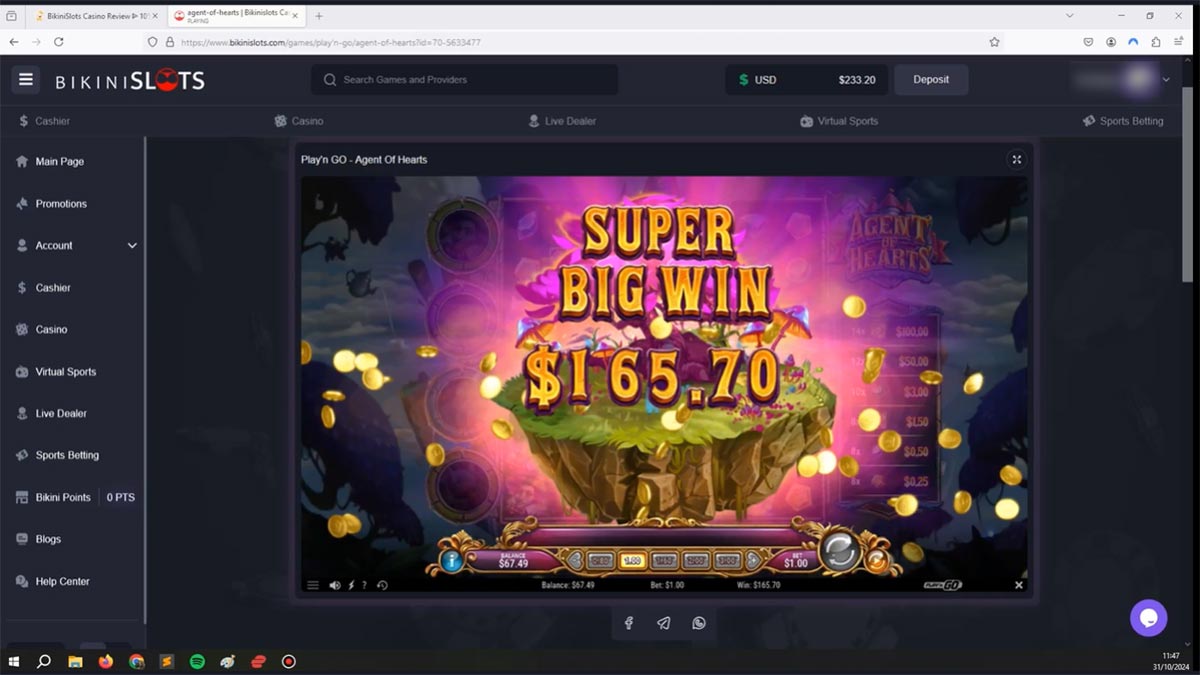Mute the game sound
This screenshot has height=675, width=1200.
pos(335,586)
